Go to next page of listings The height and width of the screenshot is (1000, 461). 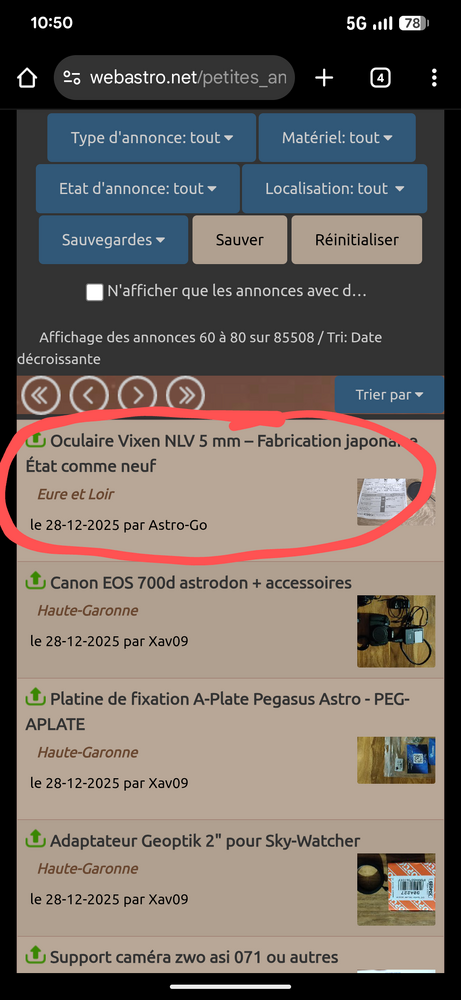coord(138,395)
